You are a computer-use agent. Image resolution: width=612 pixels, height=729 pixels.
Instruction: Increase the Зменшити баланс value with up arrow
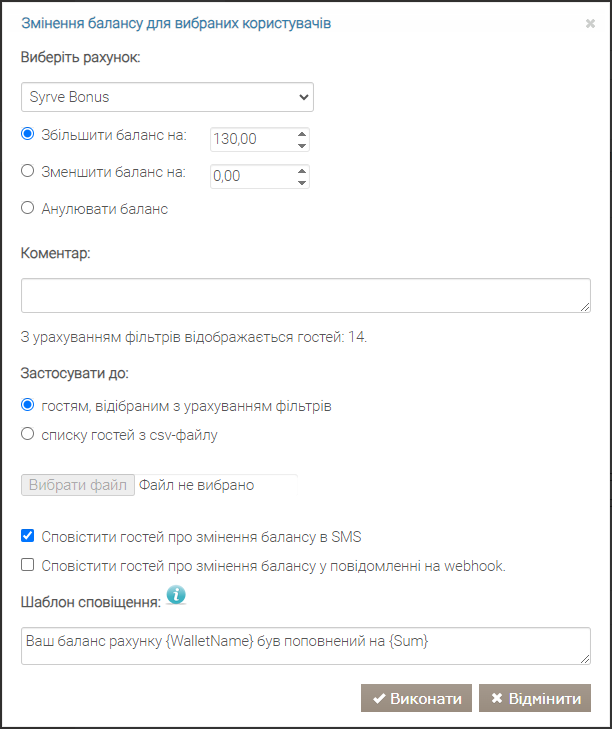pyautogui.click(x=302, y=171)
